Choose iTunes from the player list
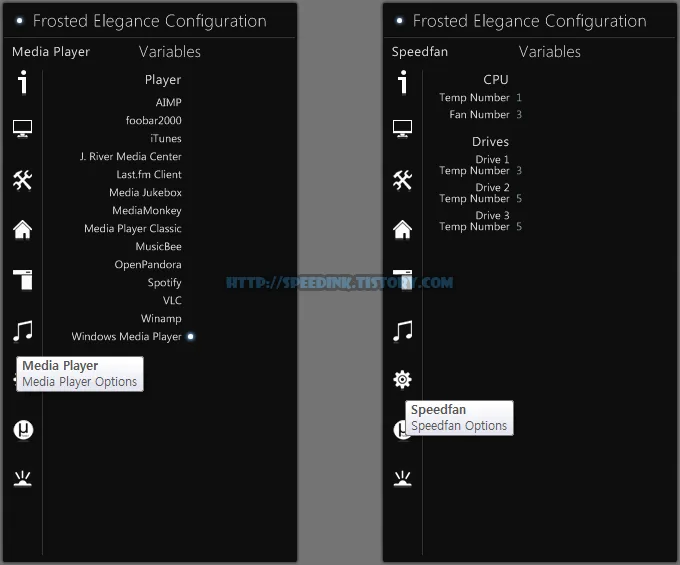The width and height of the screenshot is (680, 565). pos(166,138)
